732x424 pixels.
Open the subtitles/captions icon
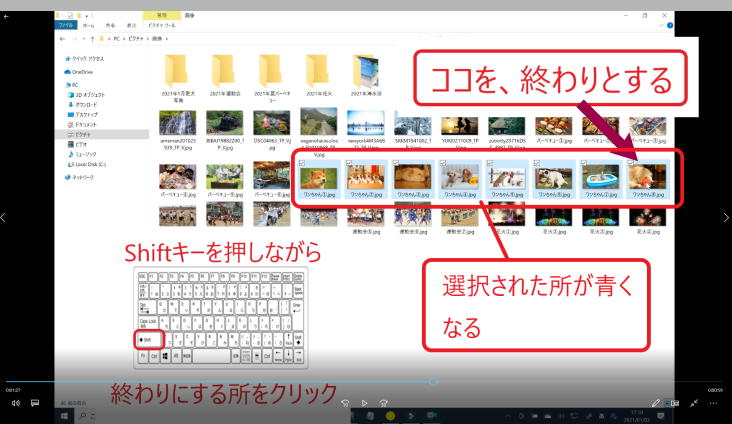point(35,403)
